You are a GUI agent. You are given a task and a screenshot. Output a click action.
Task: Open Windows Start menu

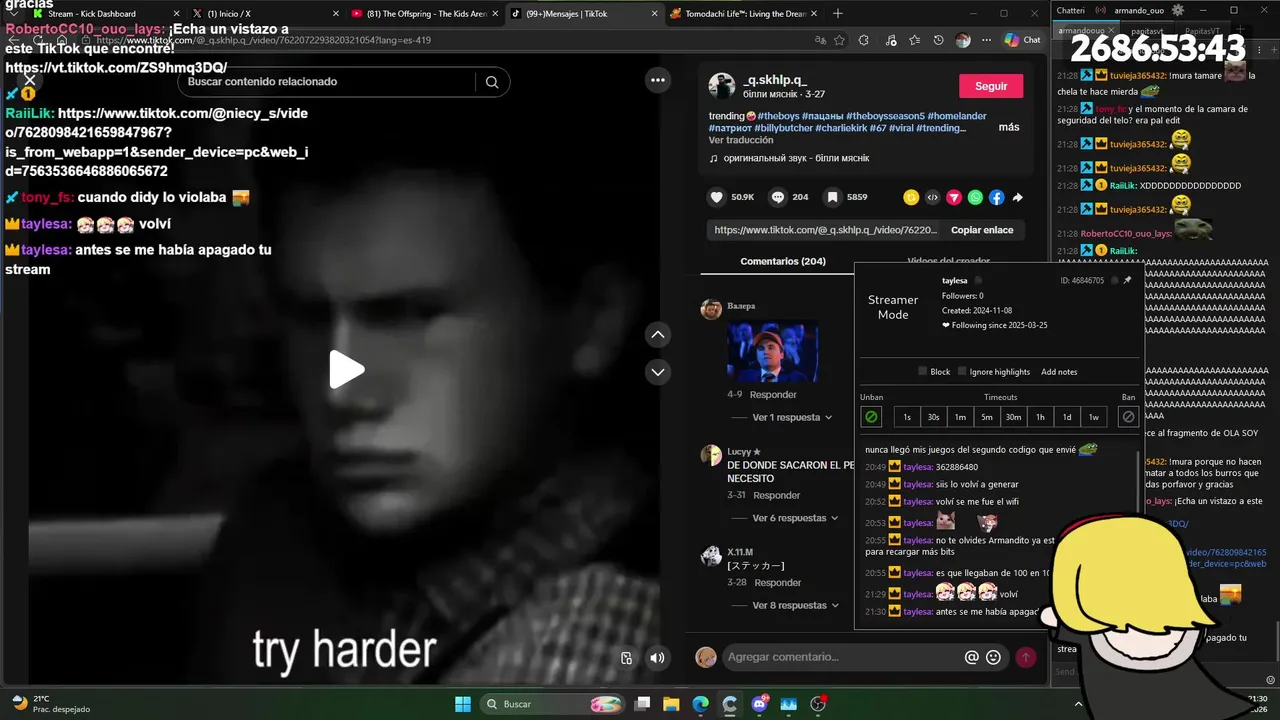tap(463, 704)
